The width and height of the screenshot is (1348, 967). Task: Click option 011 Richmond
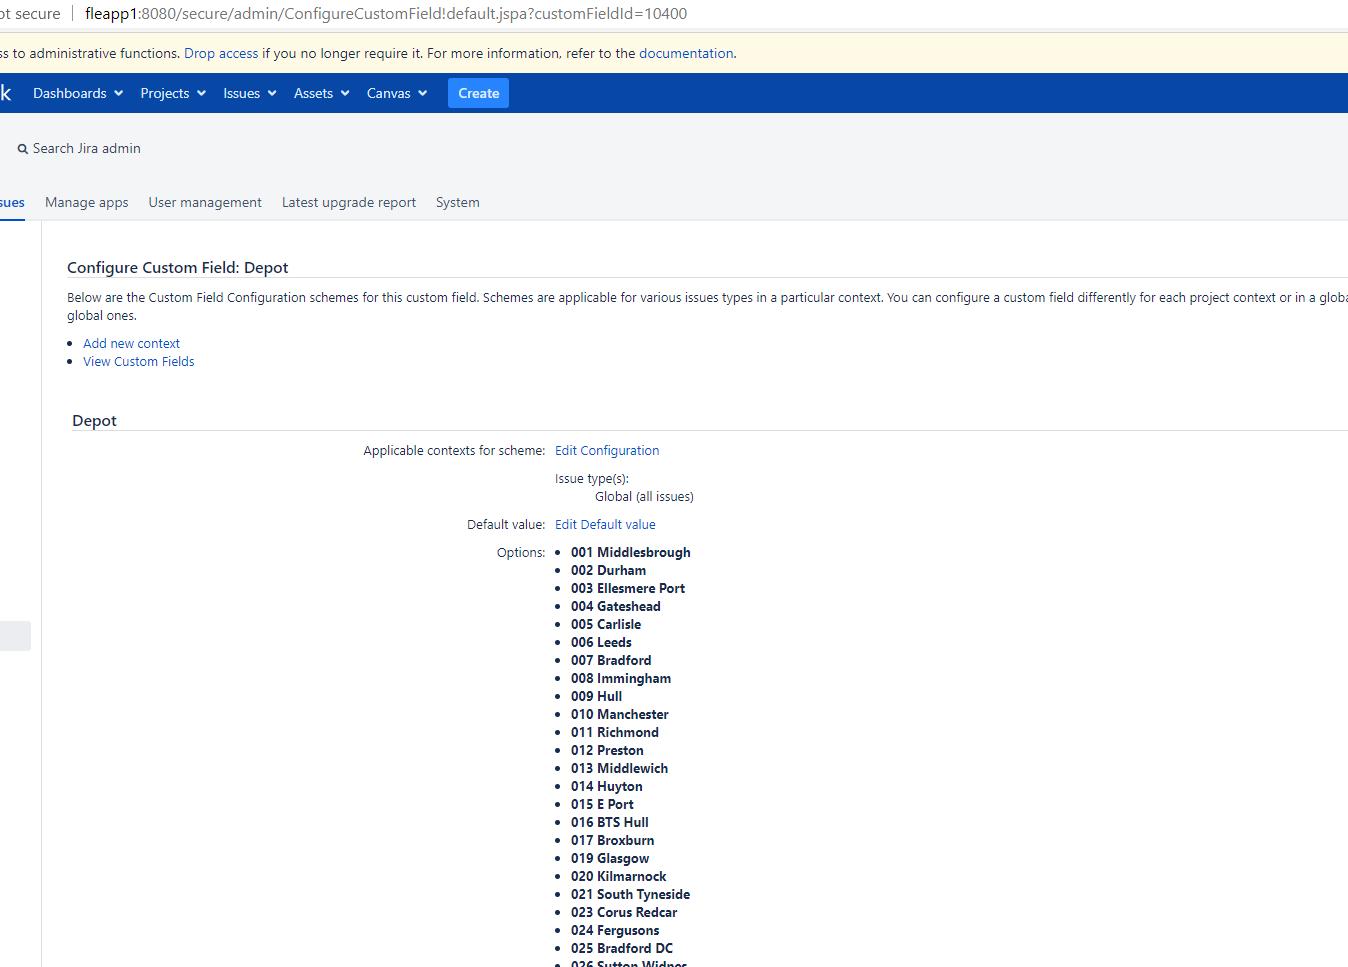pyautogui.click(x=615, y=733)
